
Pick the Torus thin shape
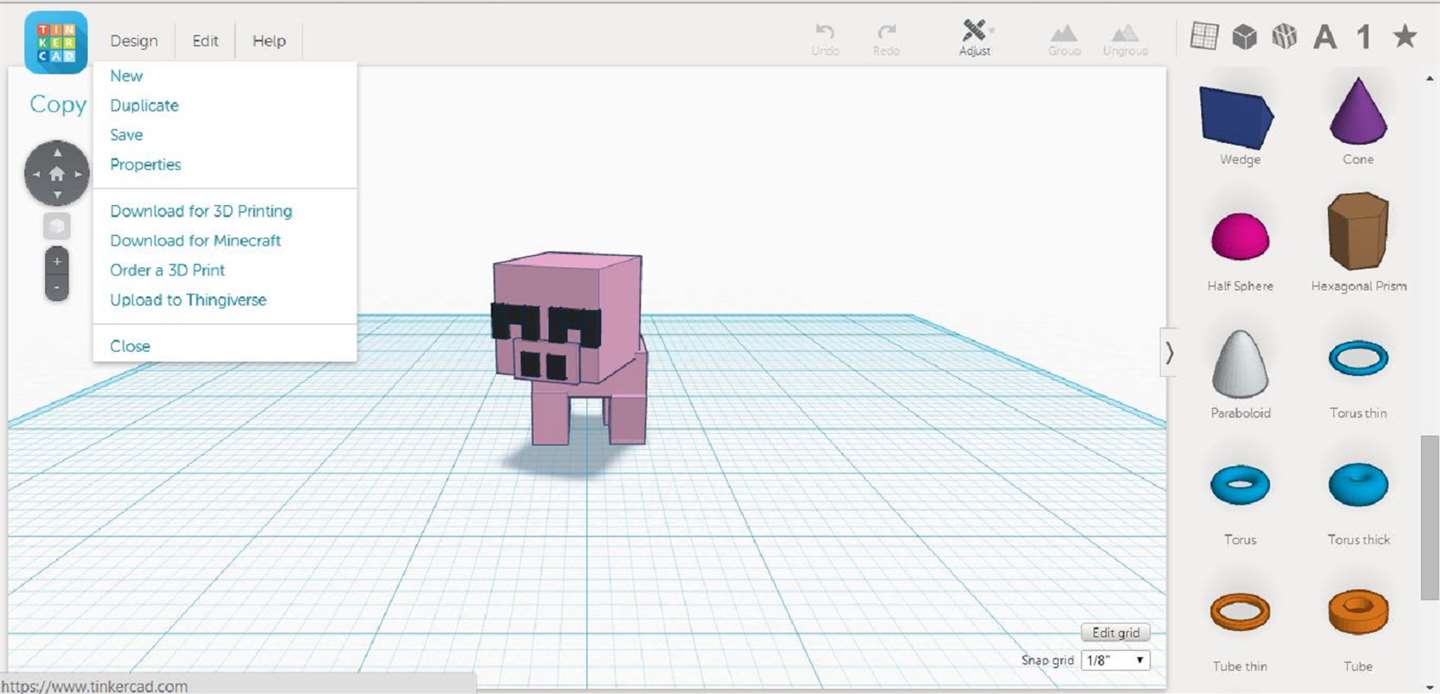point(1358,358)
